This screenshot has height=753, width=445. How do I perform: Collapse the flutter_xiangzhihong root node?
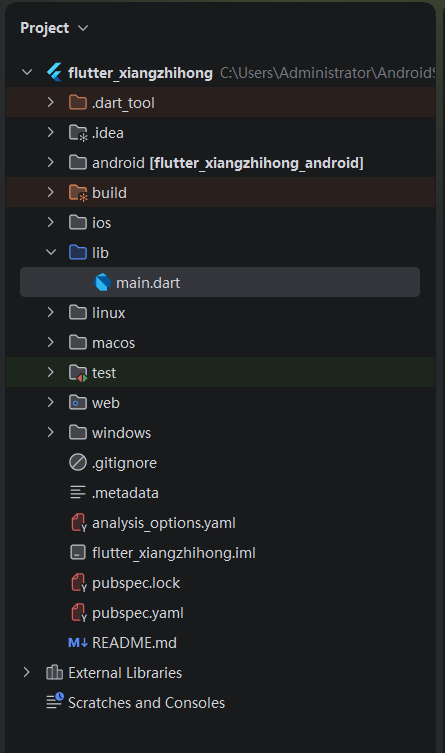(x=27, y=73)
